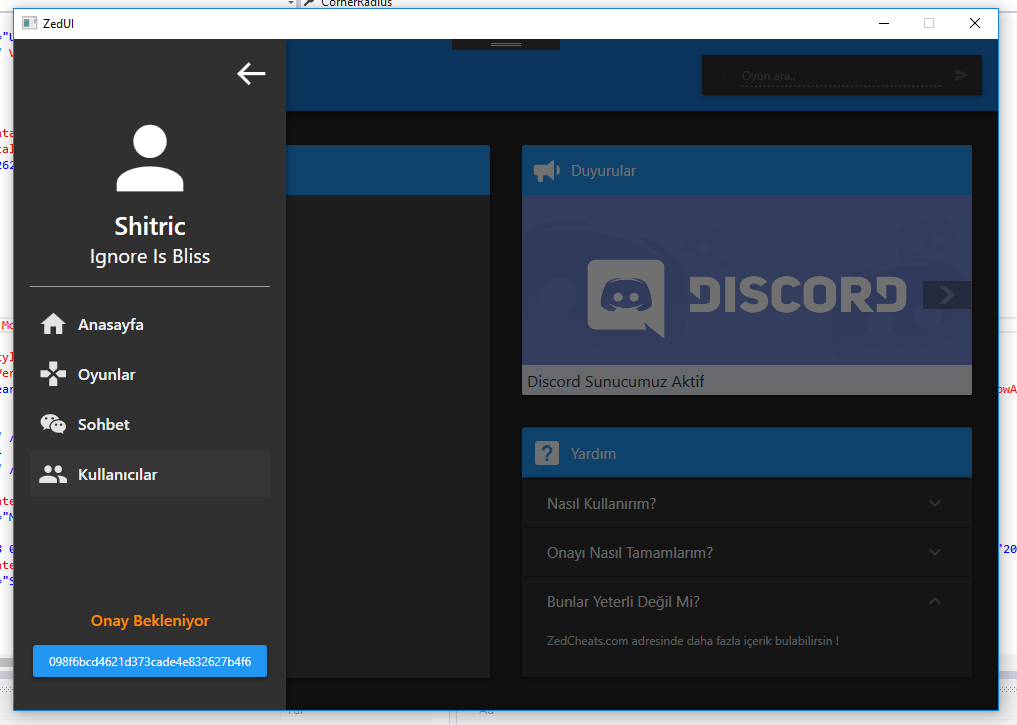Minimize the ZedUI window
This screenshot has height=725, width=1017.
(x=884, y=23)
